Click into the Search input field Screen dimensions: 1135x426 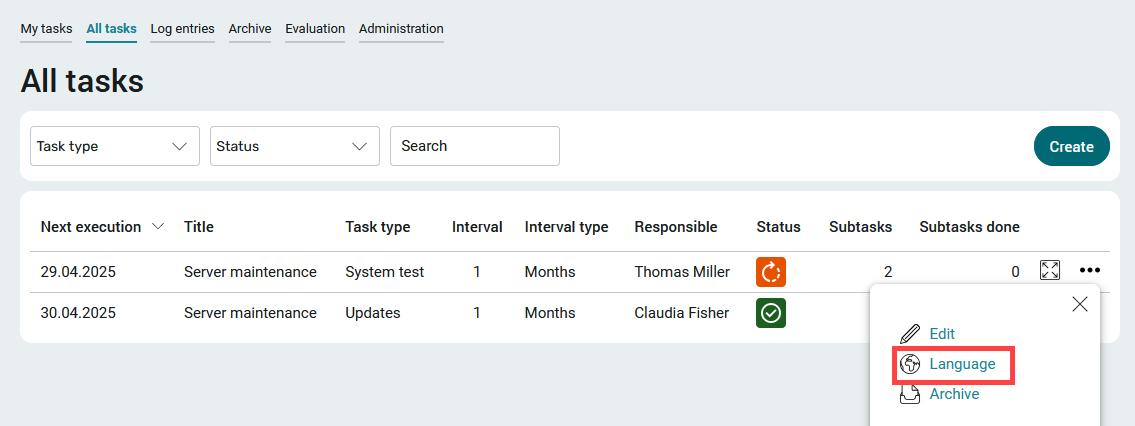coord(475,146)
